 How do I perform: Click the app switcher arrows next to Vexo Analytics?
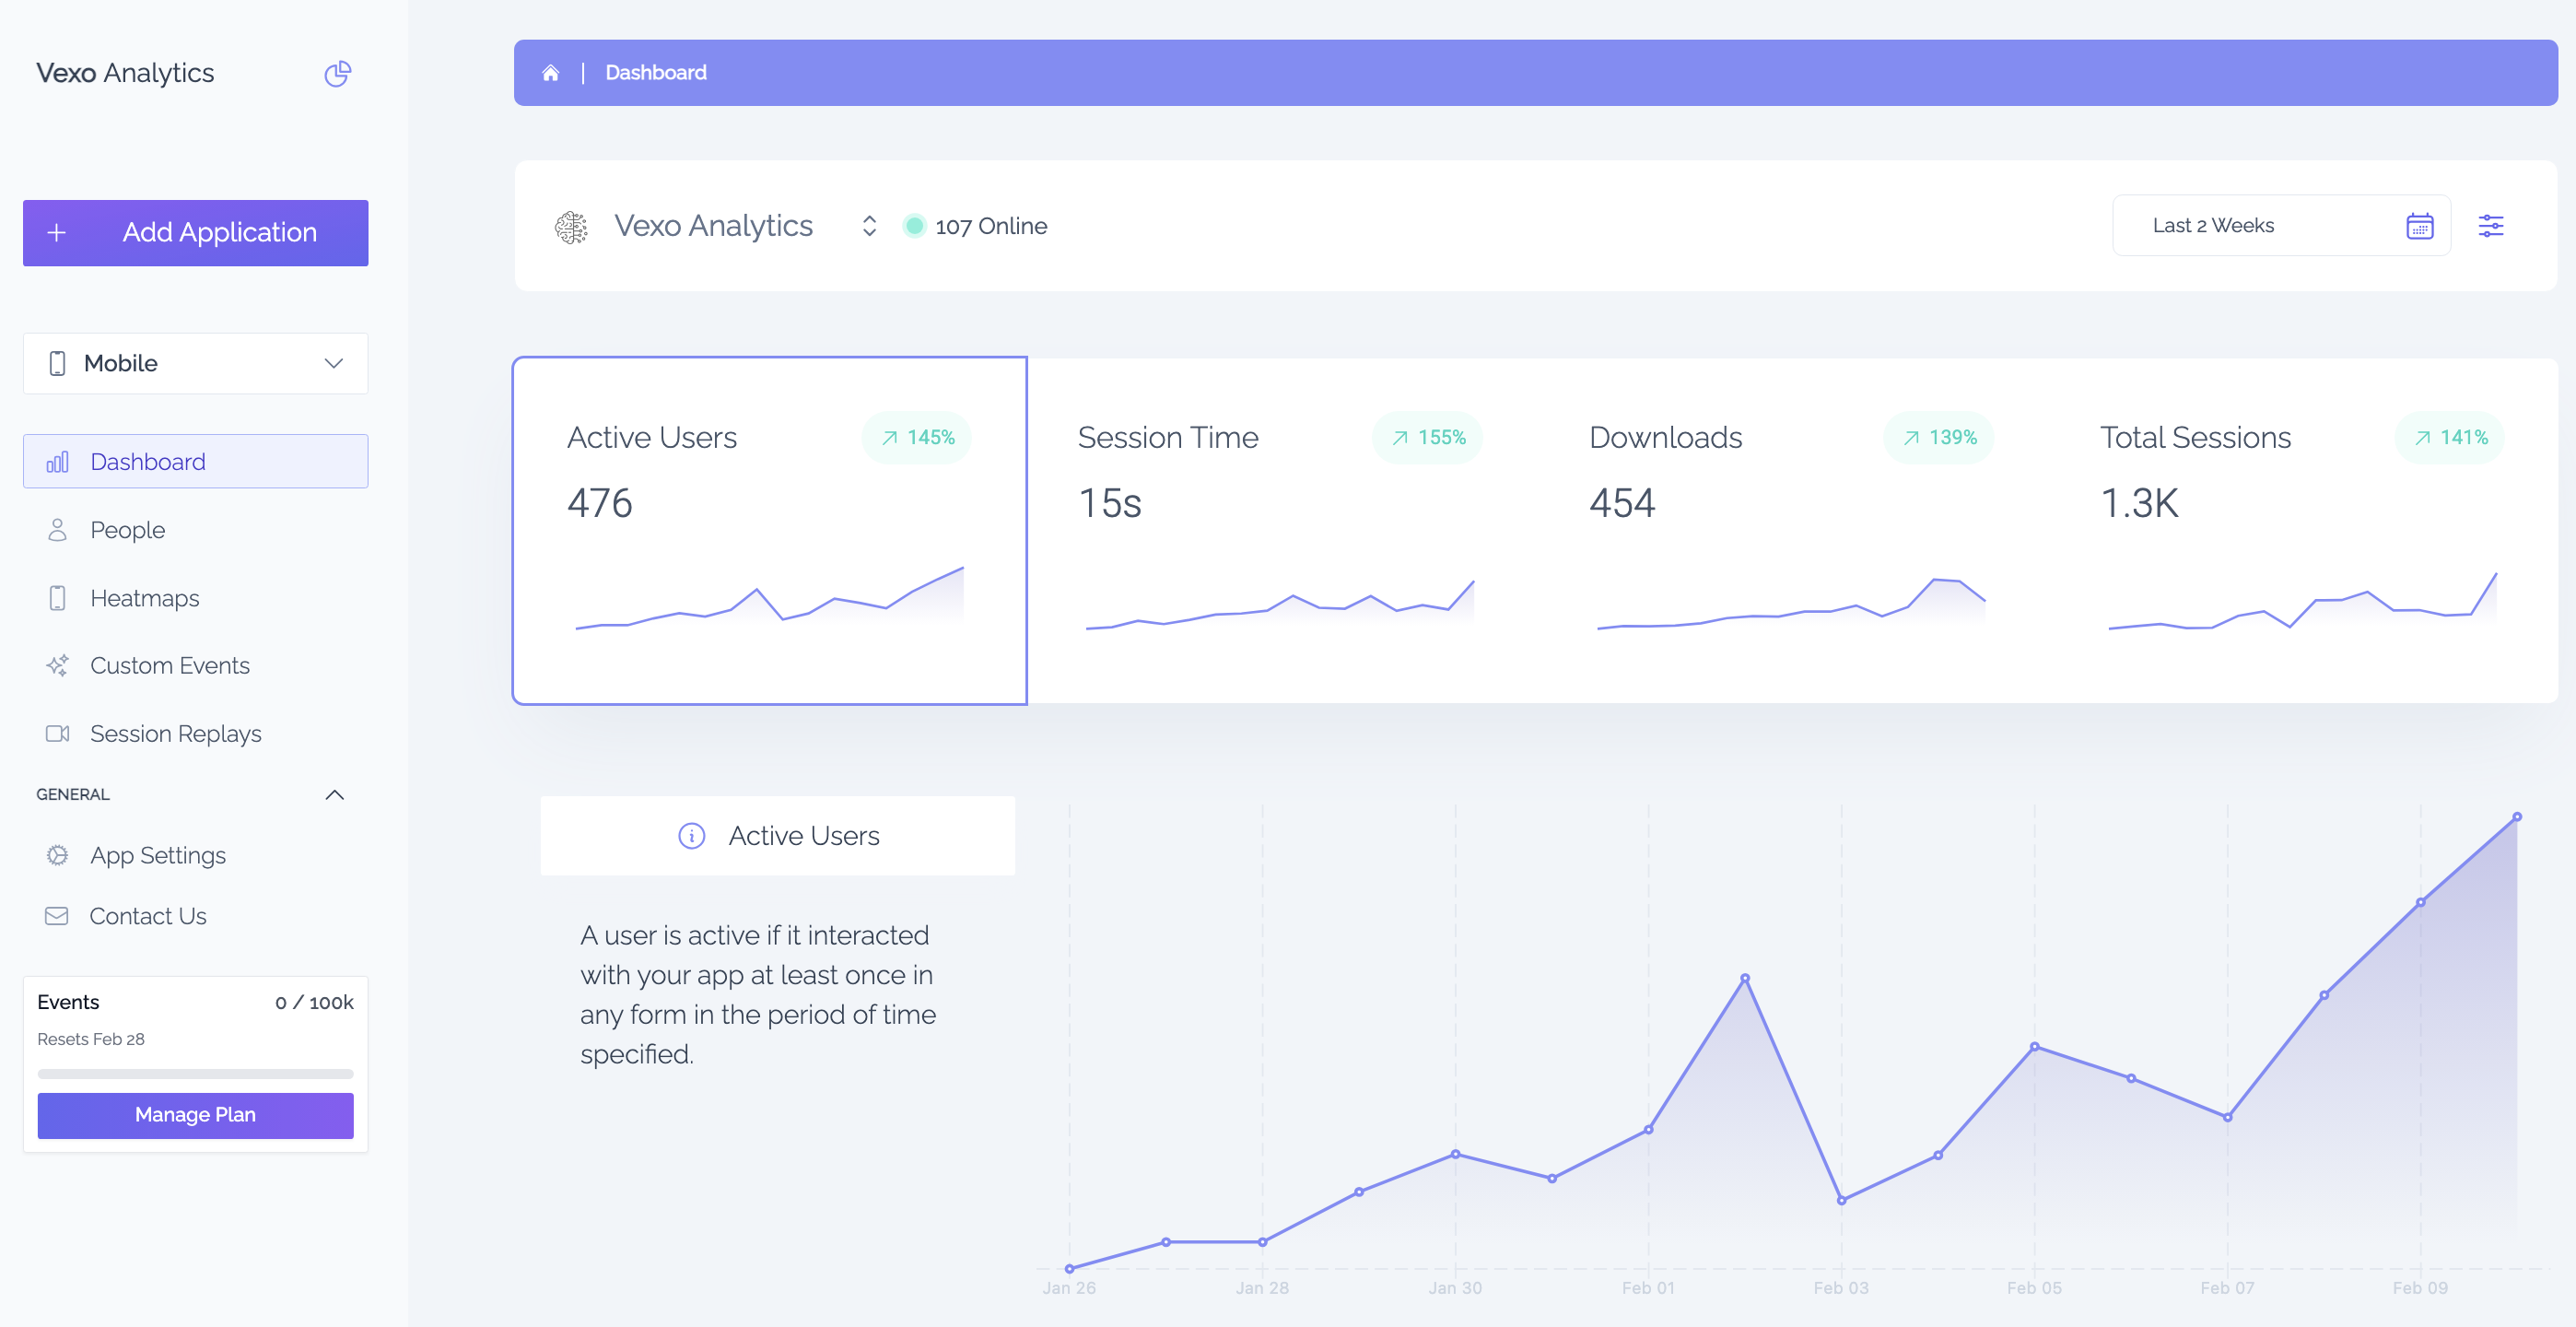click(869, 225)
